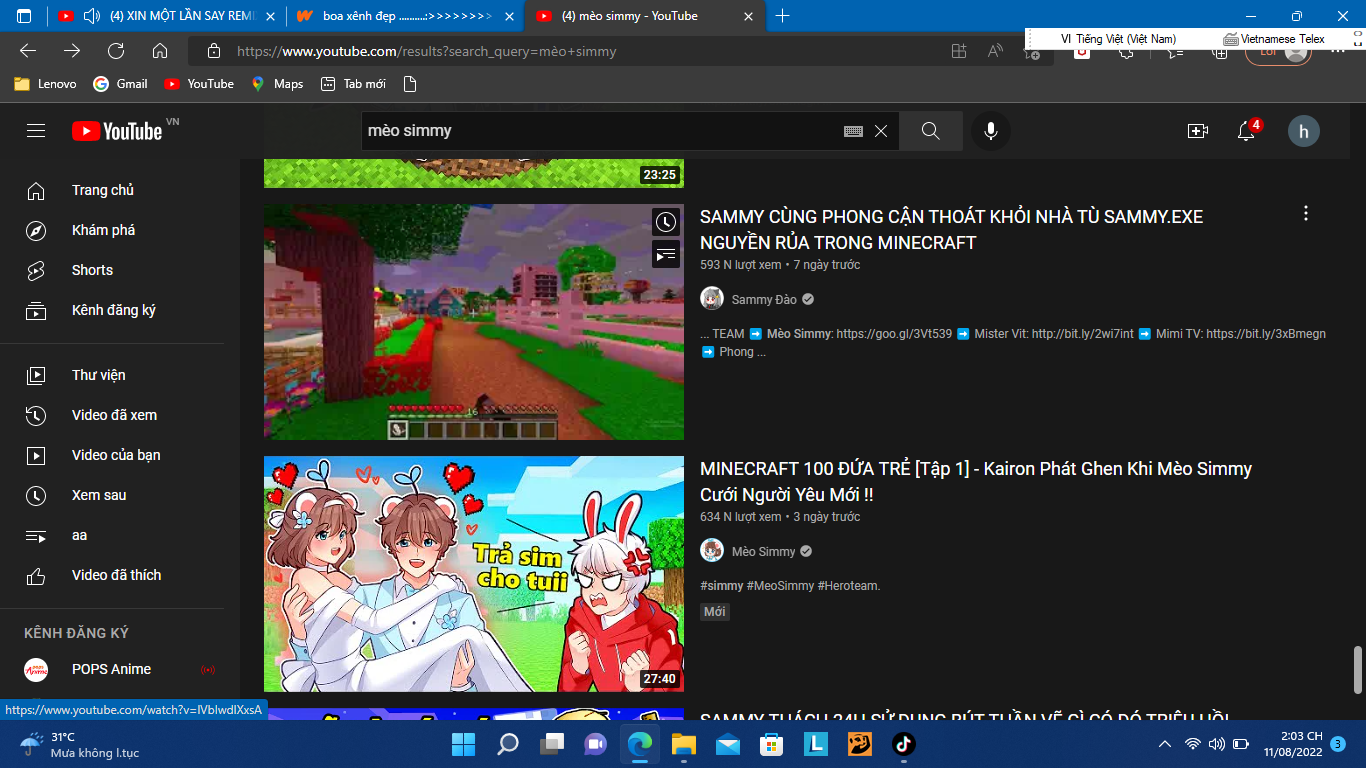Open the Edge tab actions menu
This screenshot has width=1366, height=768.
pos(24,16)
